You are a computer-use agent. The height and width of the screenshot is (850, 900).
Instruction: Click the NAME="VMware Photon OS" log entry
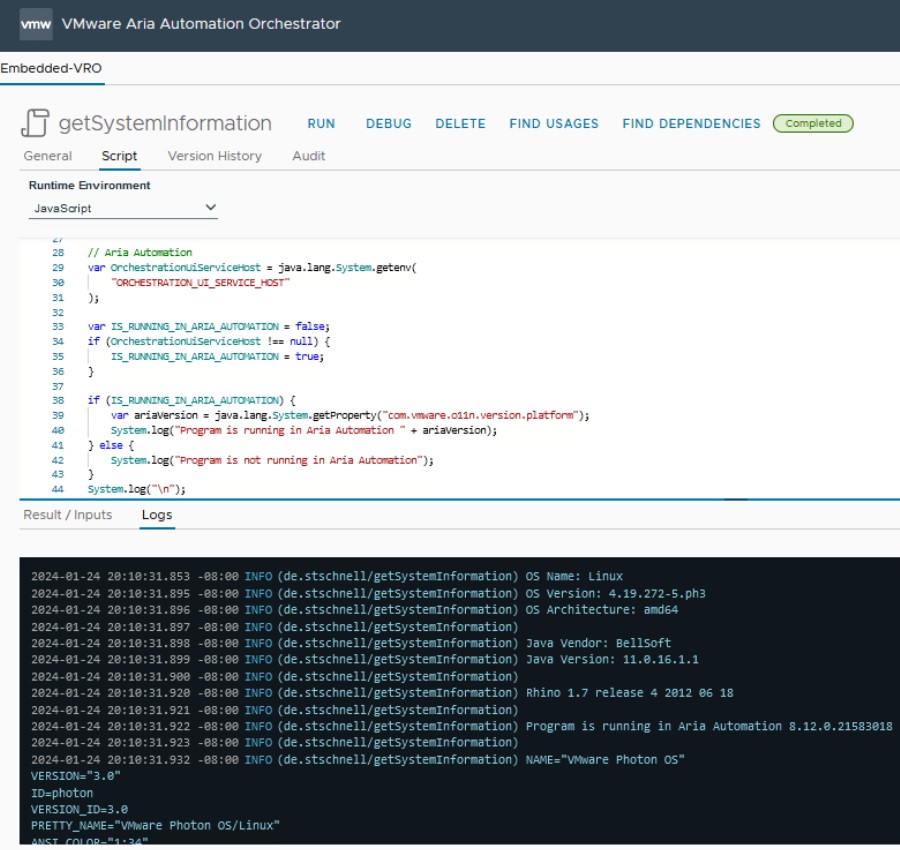point(358,759)
